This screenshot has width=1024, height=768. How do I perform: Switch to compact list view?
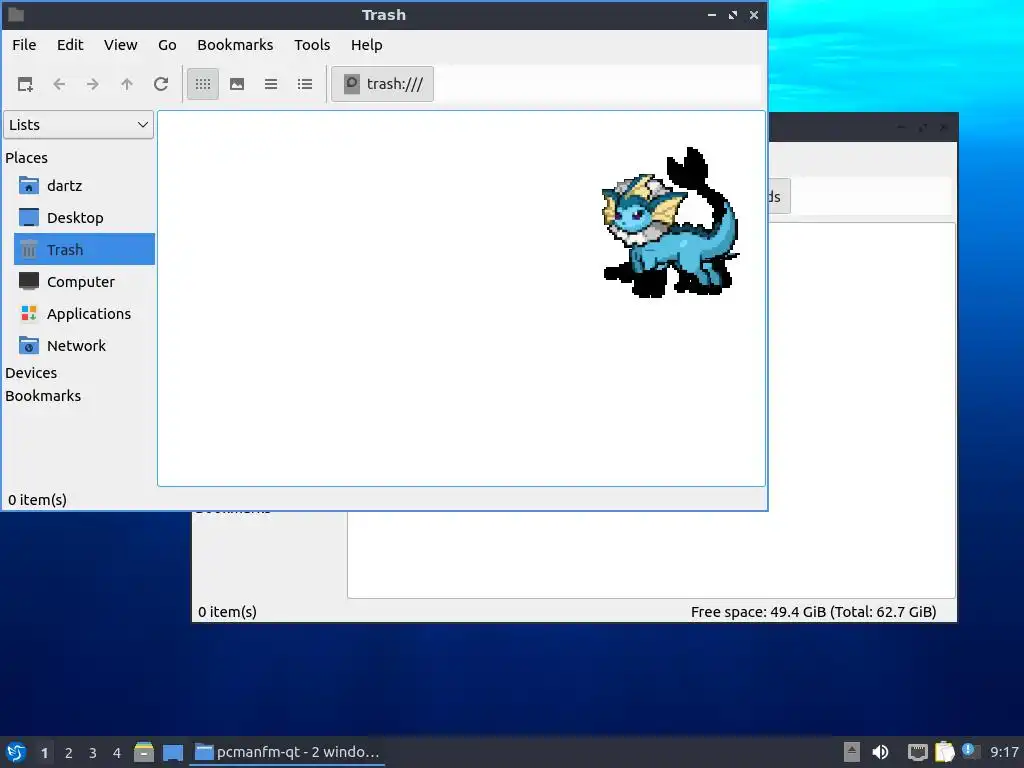pos(271,84)
